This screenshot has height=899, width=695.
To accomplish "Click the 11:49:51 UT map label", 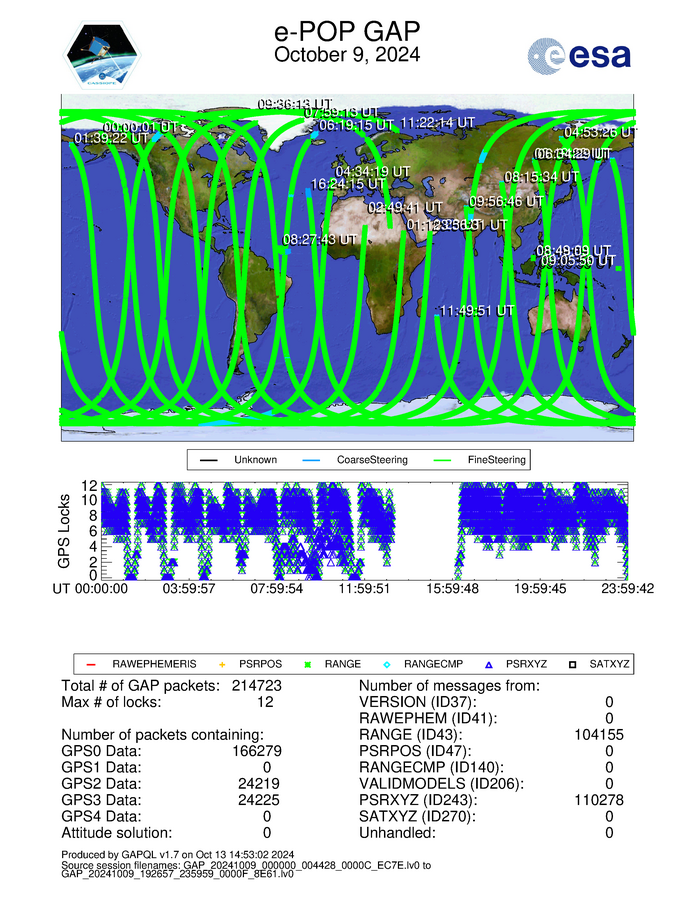I will click(x=477, y=311).
